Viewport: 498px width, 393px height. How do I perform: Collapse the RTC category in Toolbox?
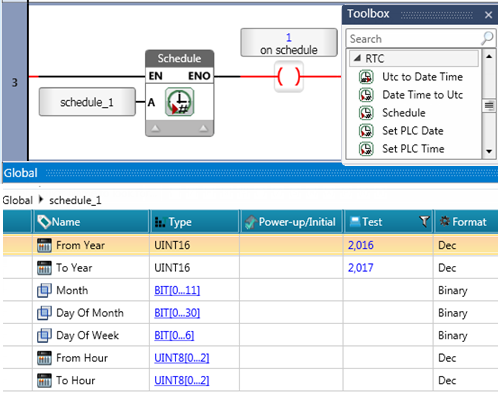tap(357, 58)
